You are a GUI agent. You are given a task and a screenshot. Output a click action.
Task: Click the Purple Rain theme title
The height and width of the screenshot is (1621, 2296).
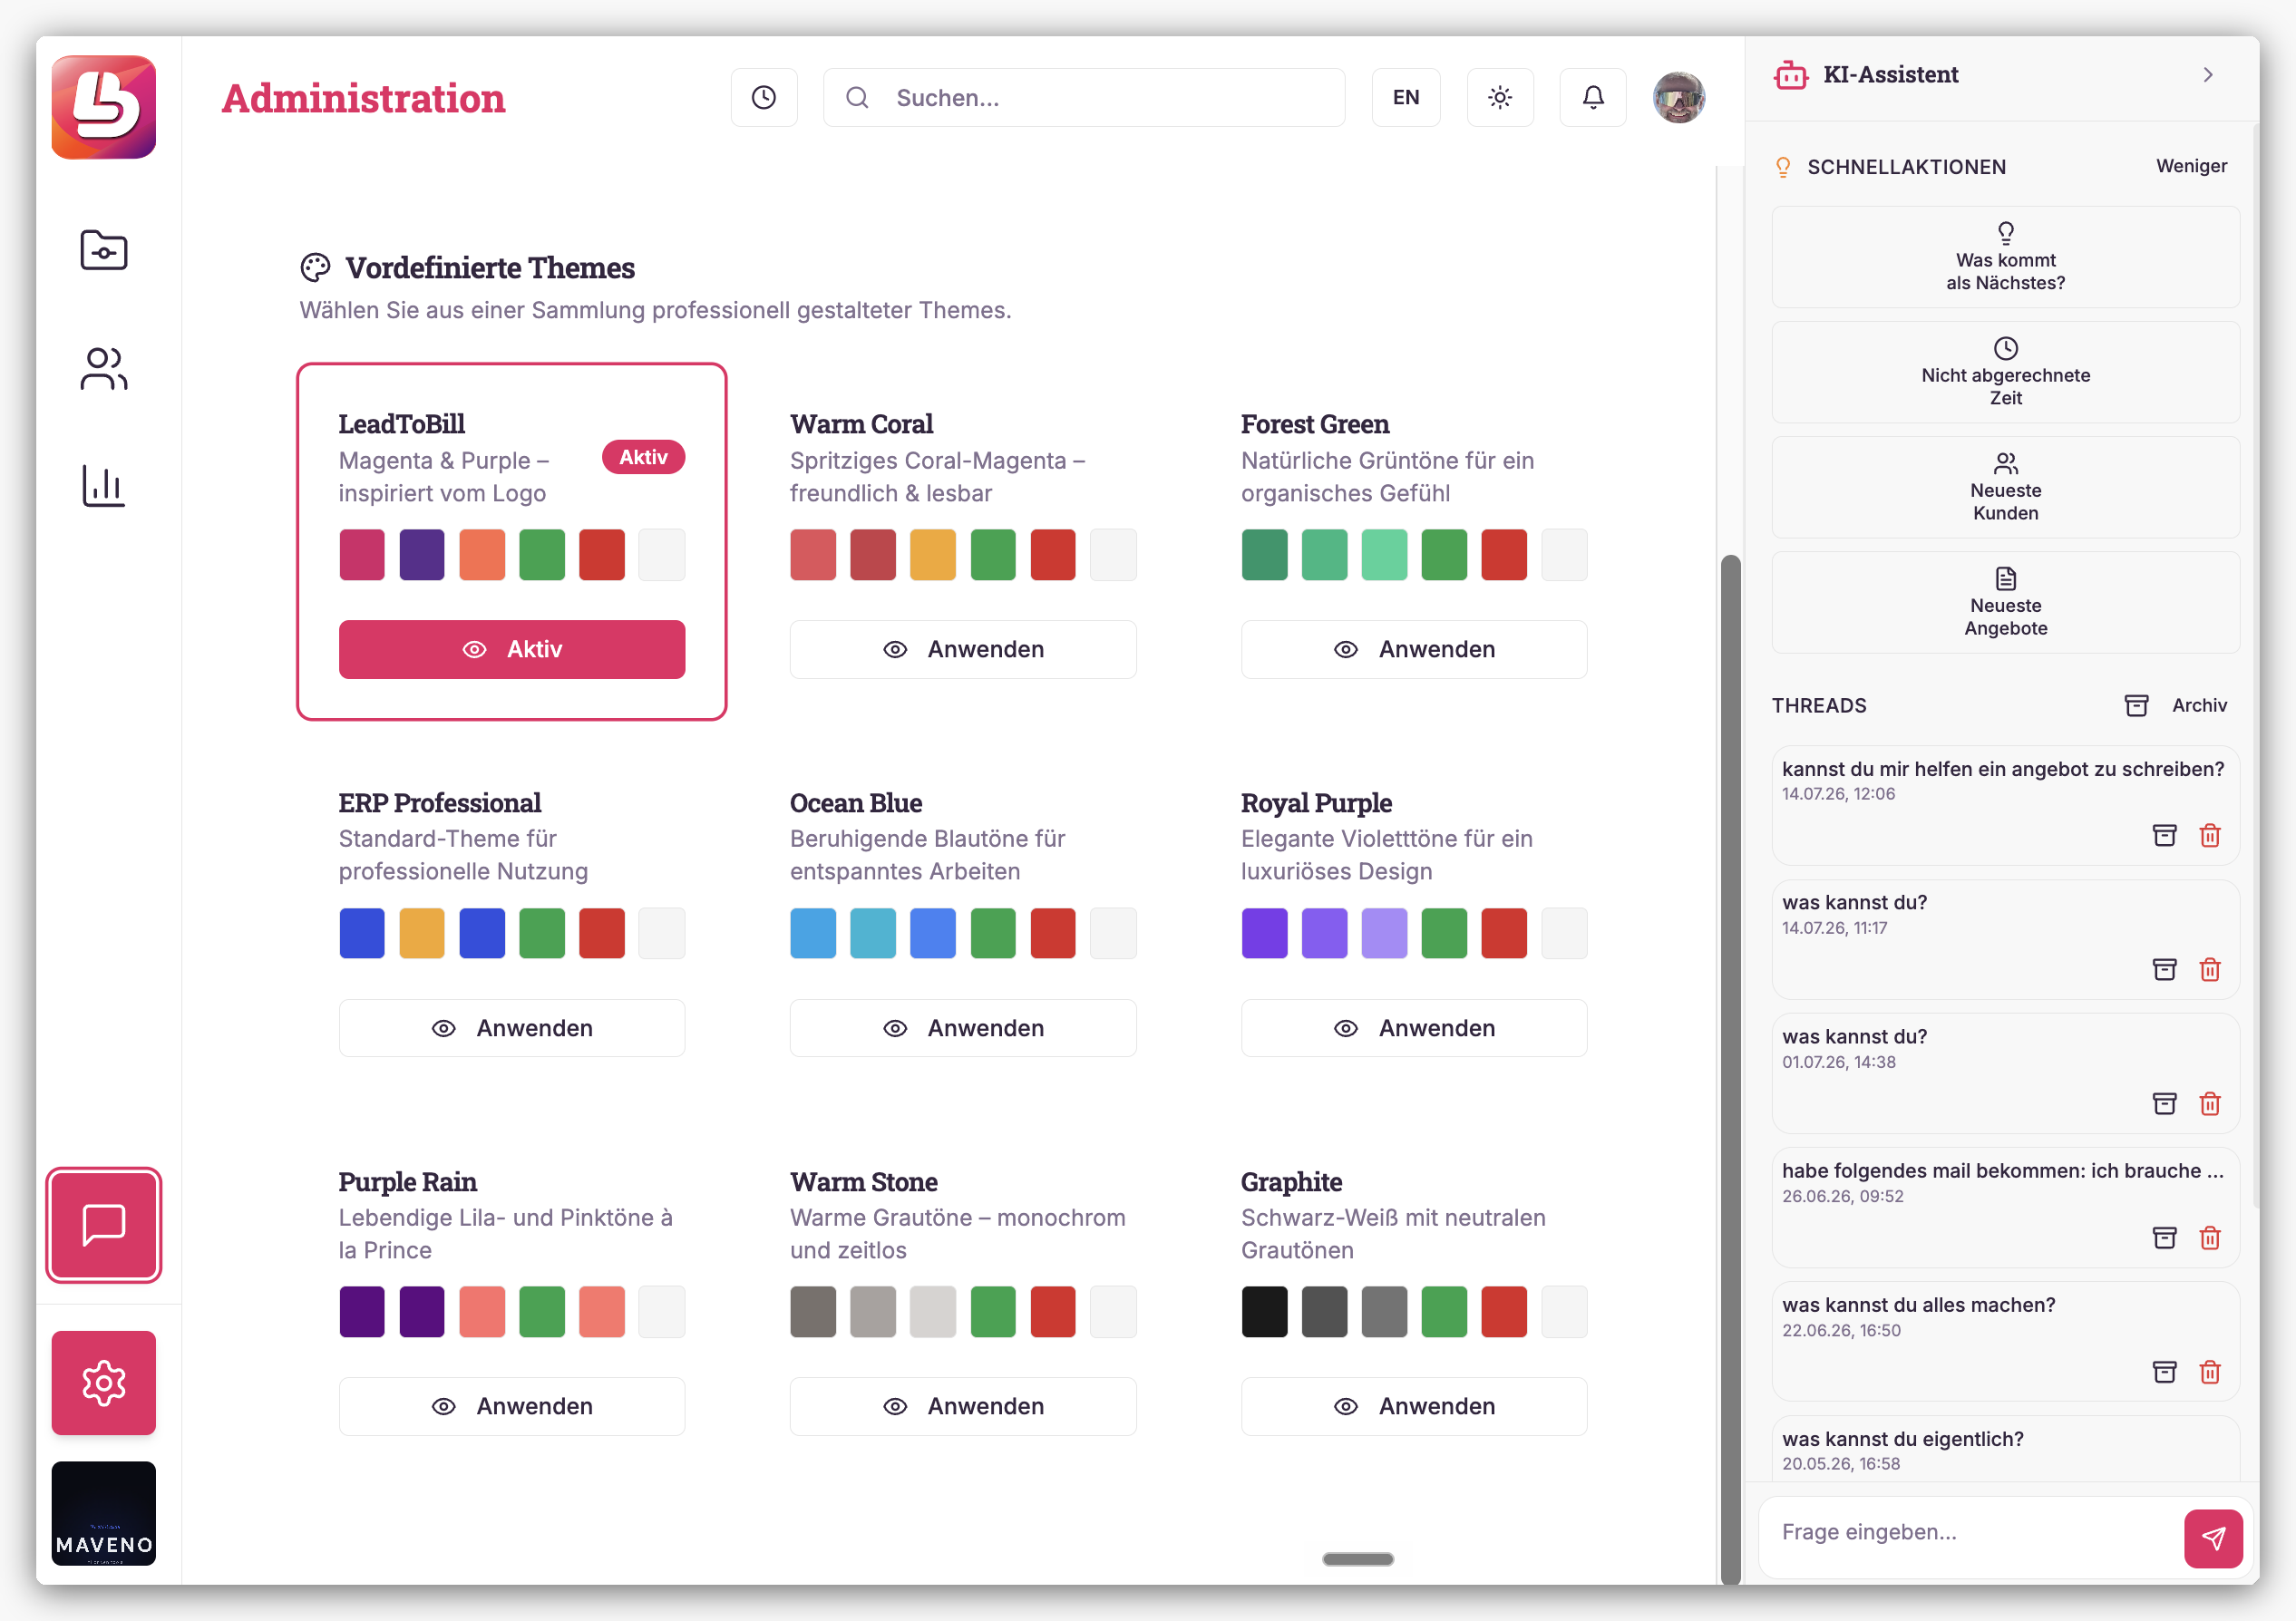(x=408, y=1182)
